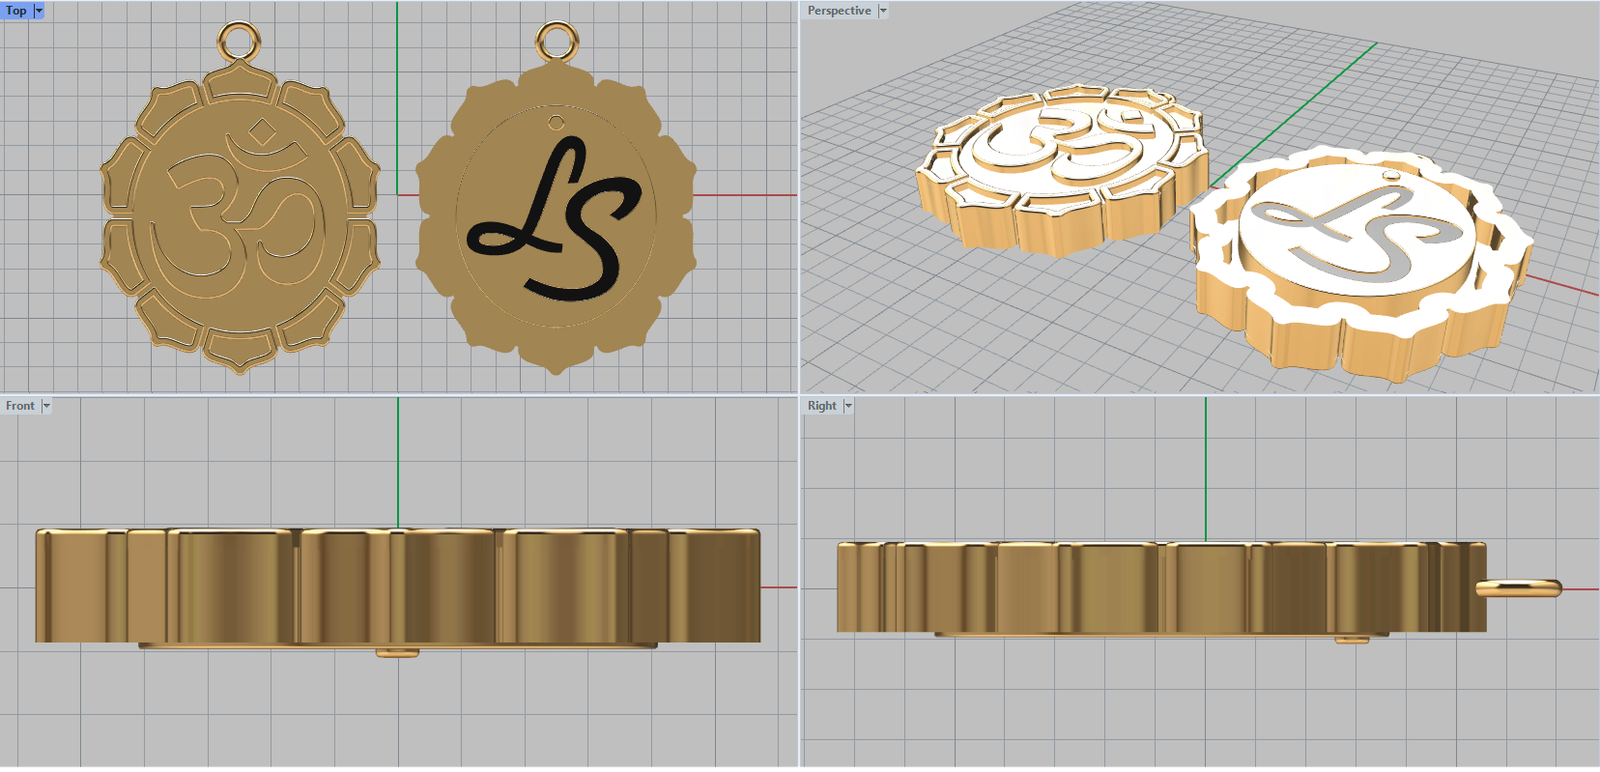Click the small peg under pendant in Front view
1600x772 pixels.
pos(397,652)
